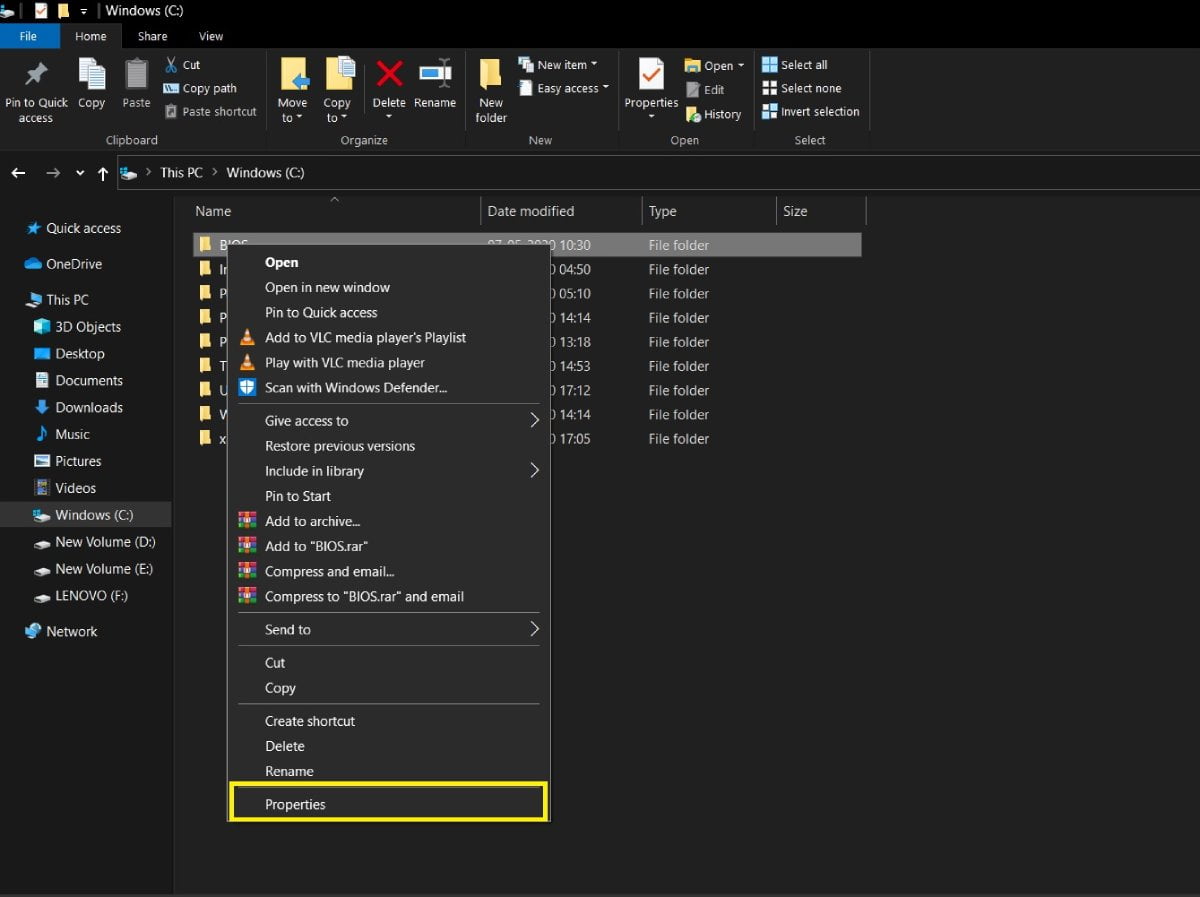
Task: Switch to the Share tab
Action: (153, 36)
